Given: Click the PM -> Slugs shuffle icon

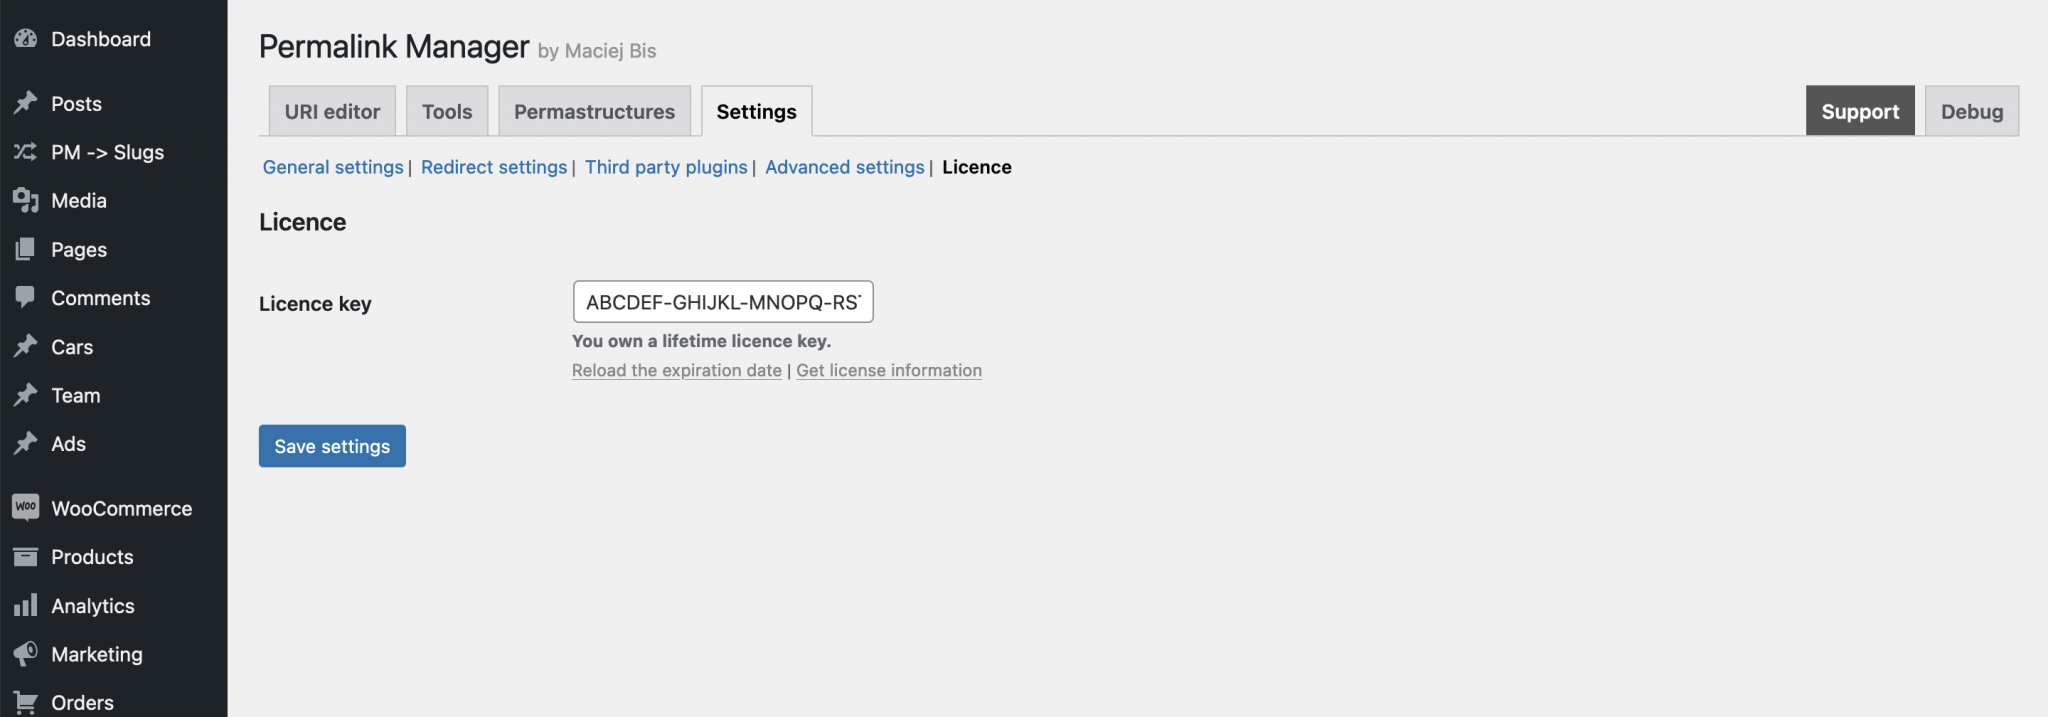Looking at the screenshot, I should [x=26, y=152].
